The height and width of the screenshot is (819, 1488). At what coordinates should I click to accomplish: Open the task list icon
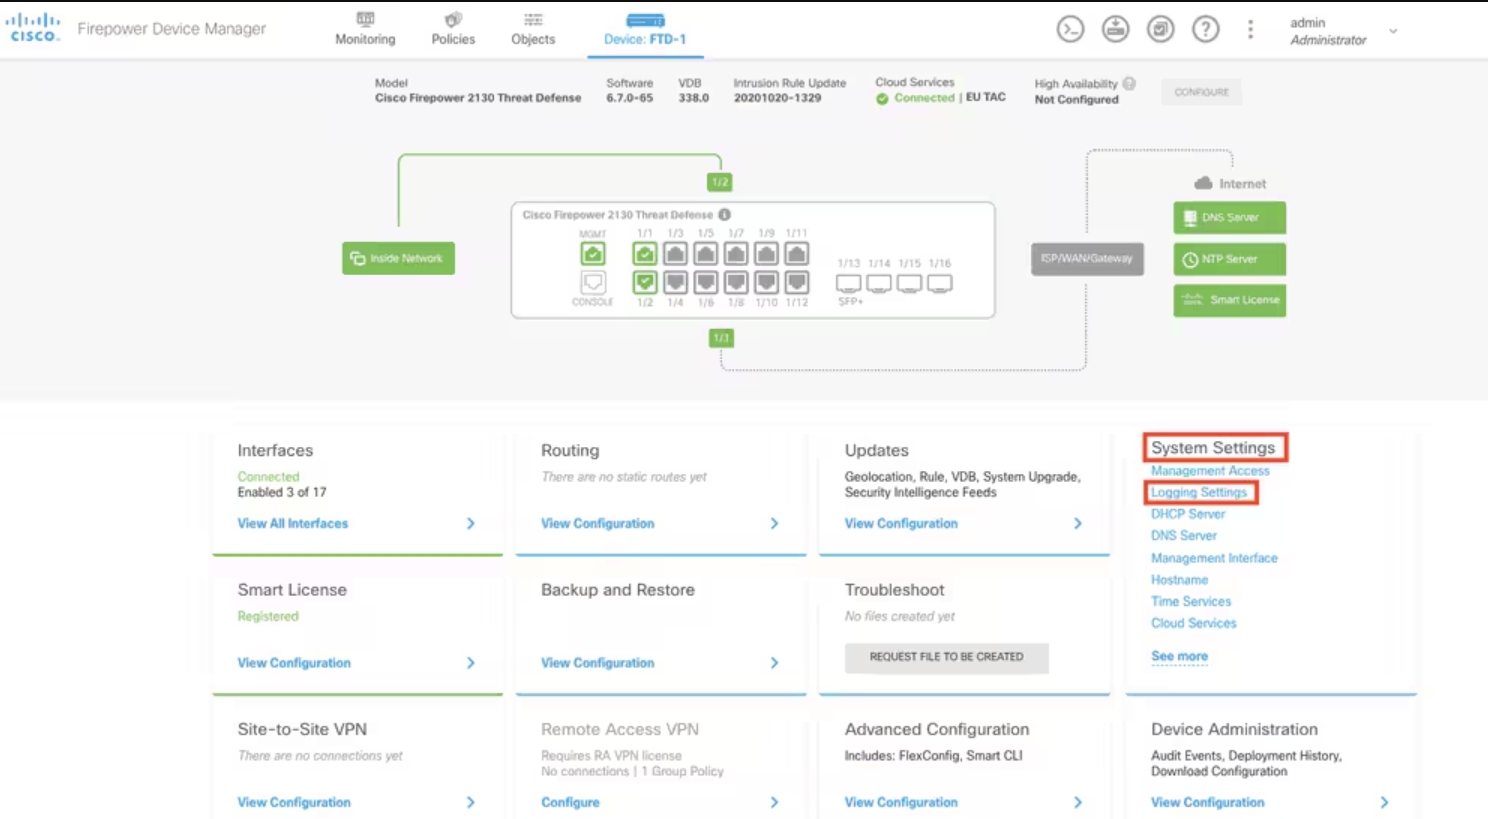click(1160, 30)
